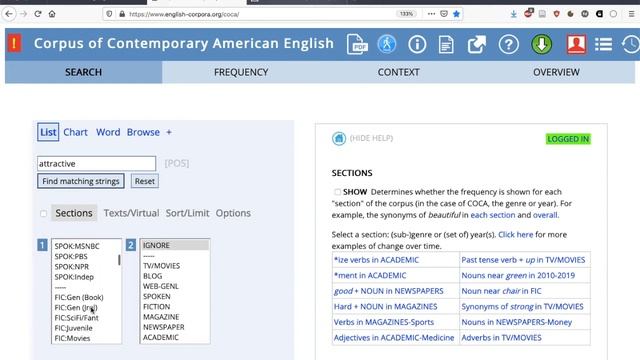Tick the SHOW checkbox in help panel
This screenshot has height=360, width=640.
point(337,192)
